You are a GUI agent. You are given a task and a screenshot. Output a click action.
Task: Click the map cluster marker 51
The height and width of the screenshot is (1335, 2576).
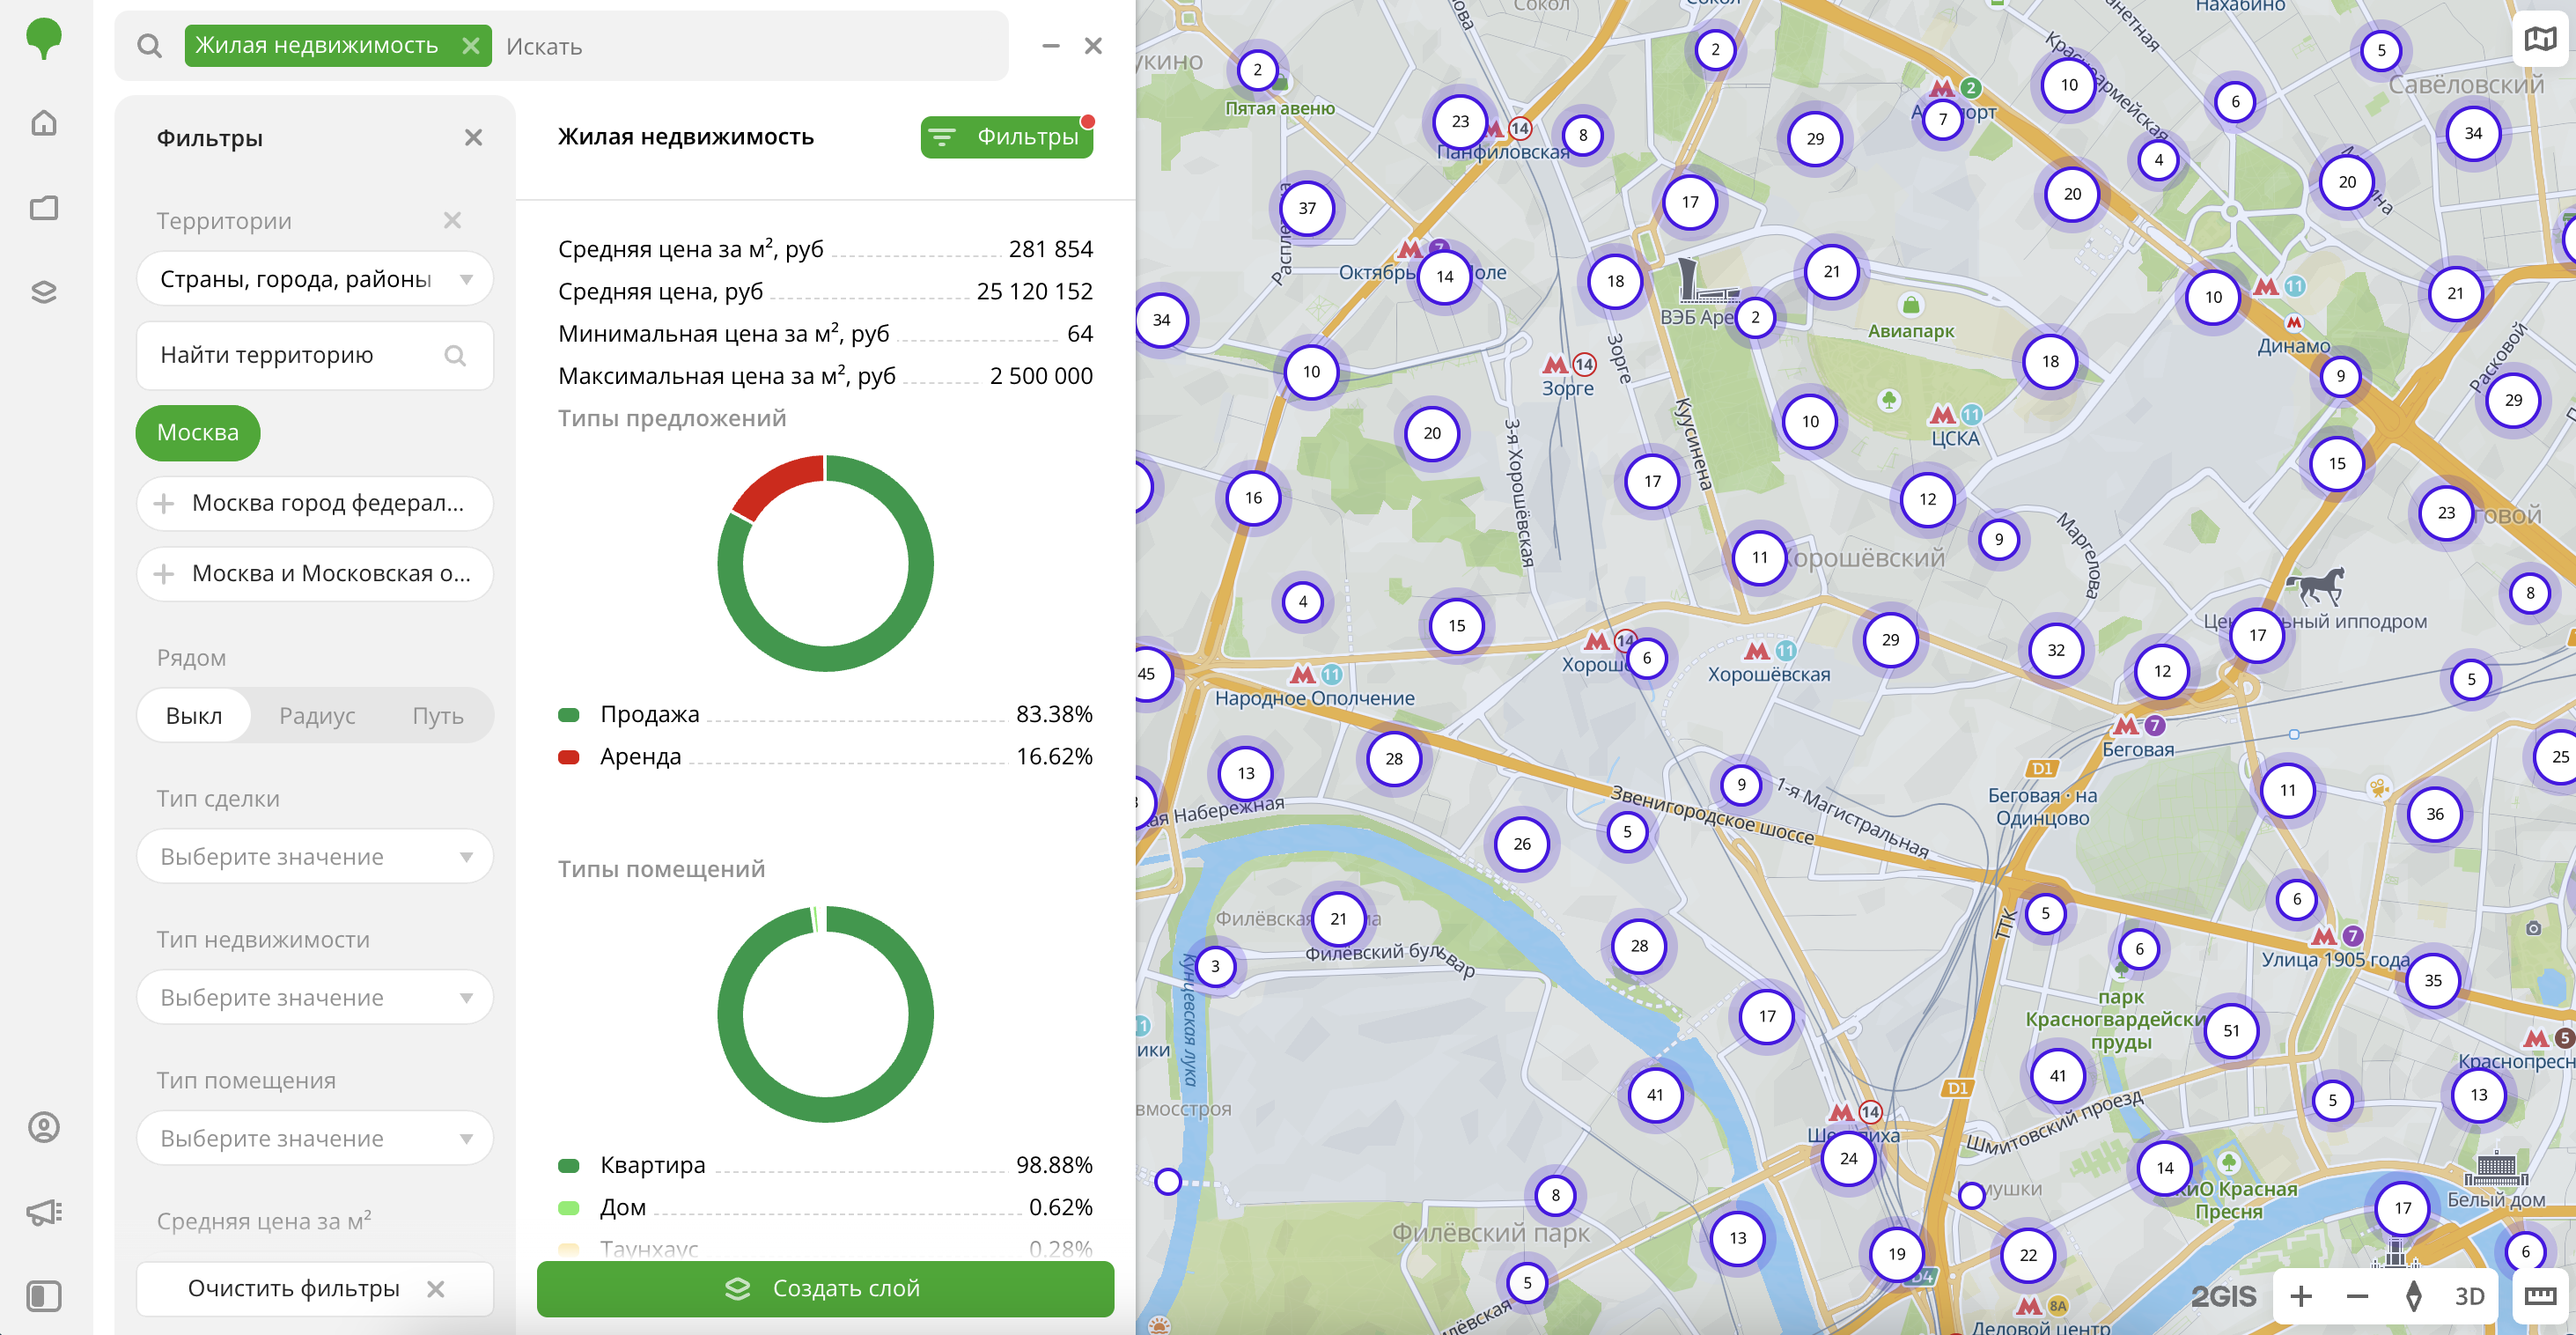(2231, 1031)
